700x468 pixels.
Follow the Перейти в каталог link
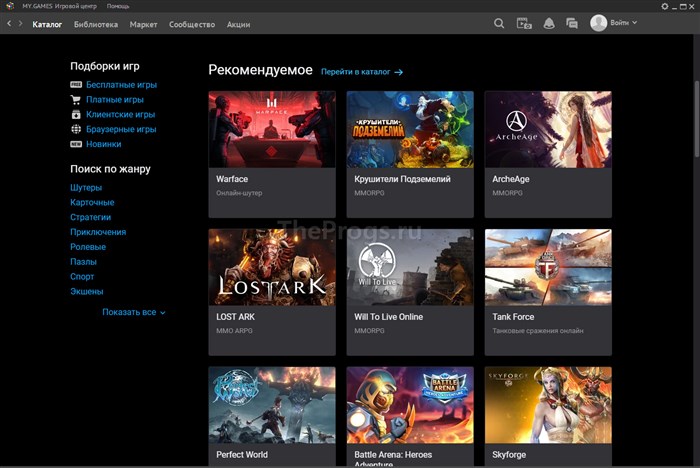pos(362,72)
